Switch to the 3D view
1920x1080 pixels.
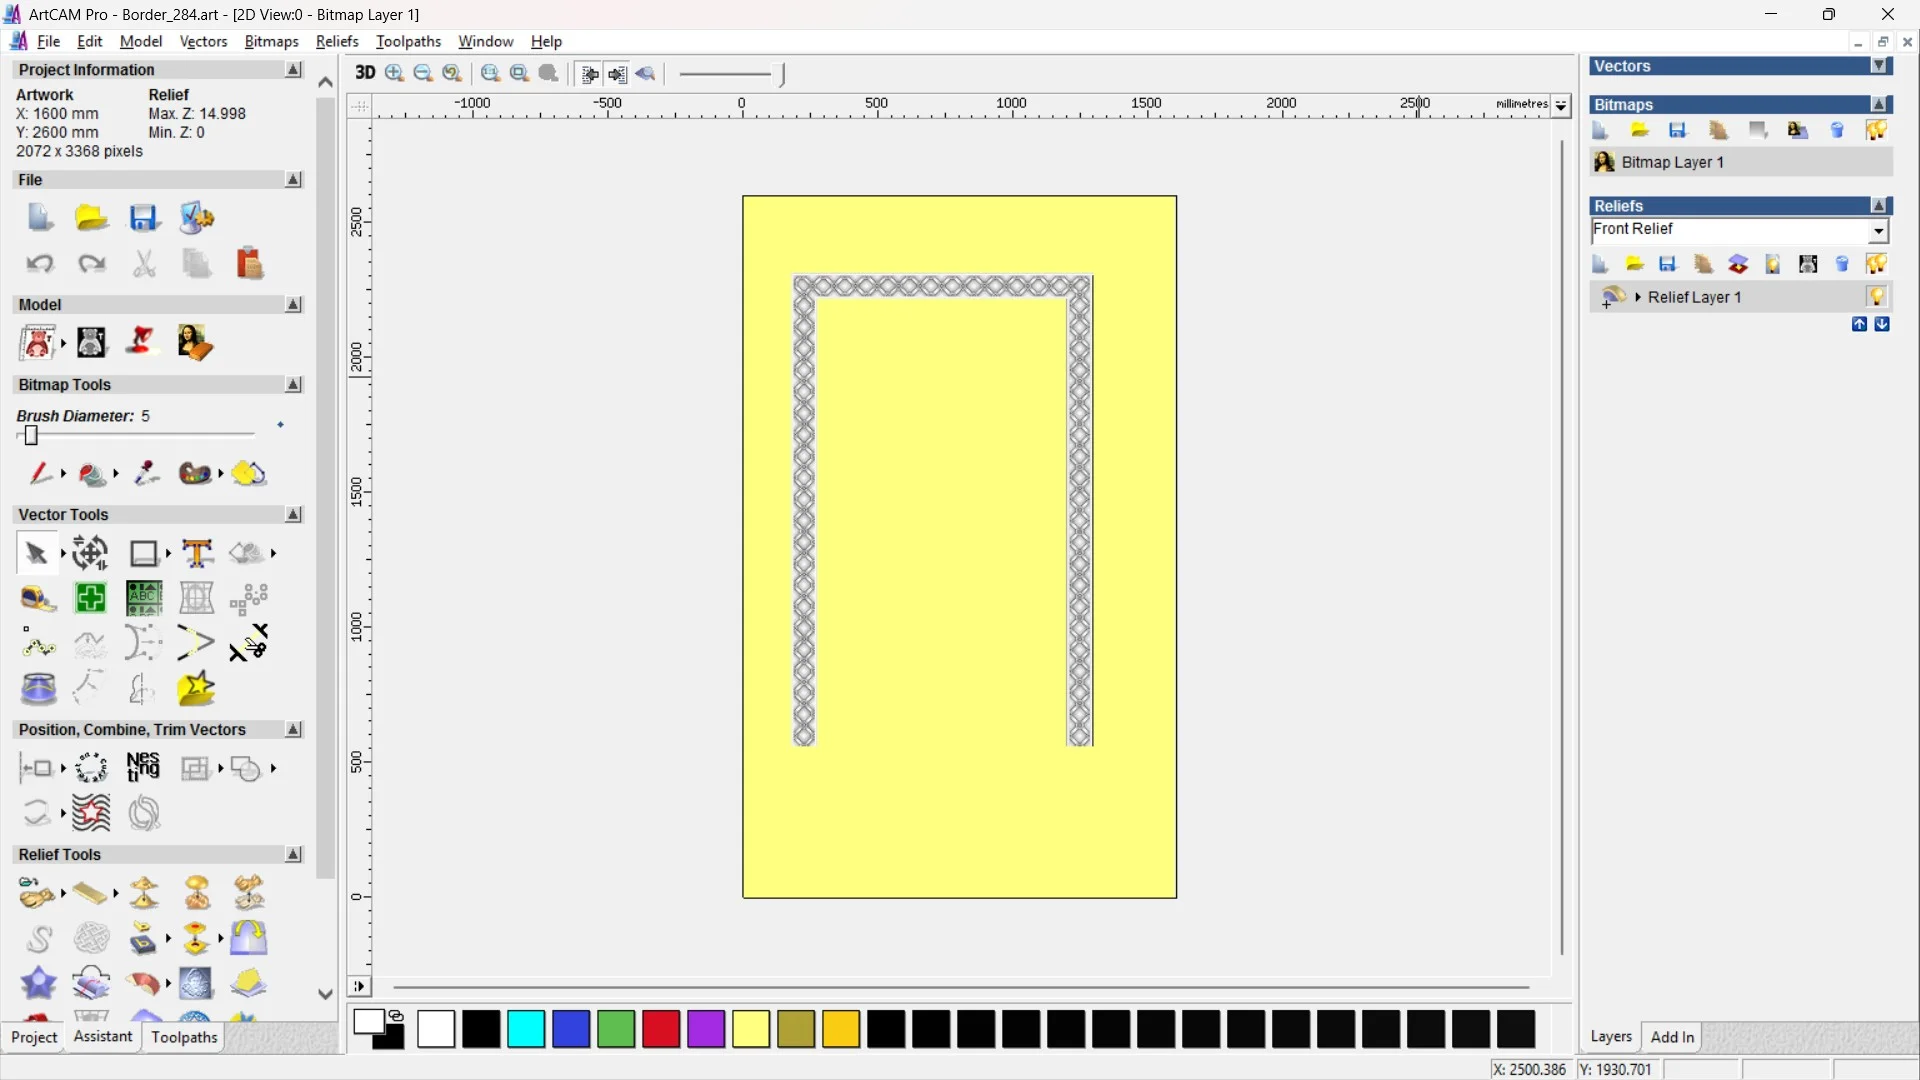[x=365, y=73]
